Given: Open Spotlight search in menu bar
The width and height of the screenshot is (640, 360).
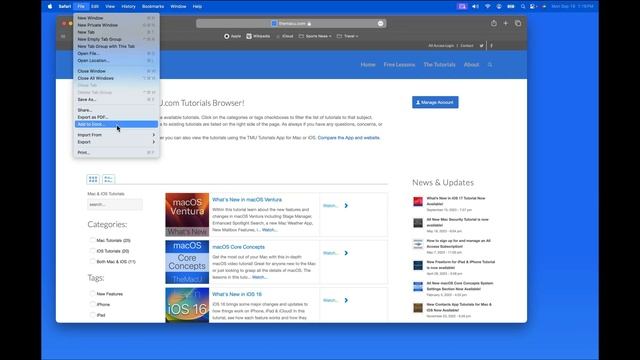Looking at the screenshot, I should coord(523,6).
